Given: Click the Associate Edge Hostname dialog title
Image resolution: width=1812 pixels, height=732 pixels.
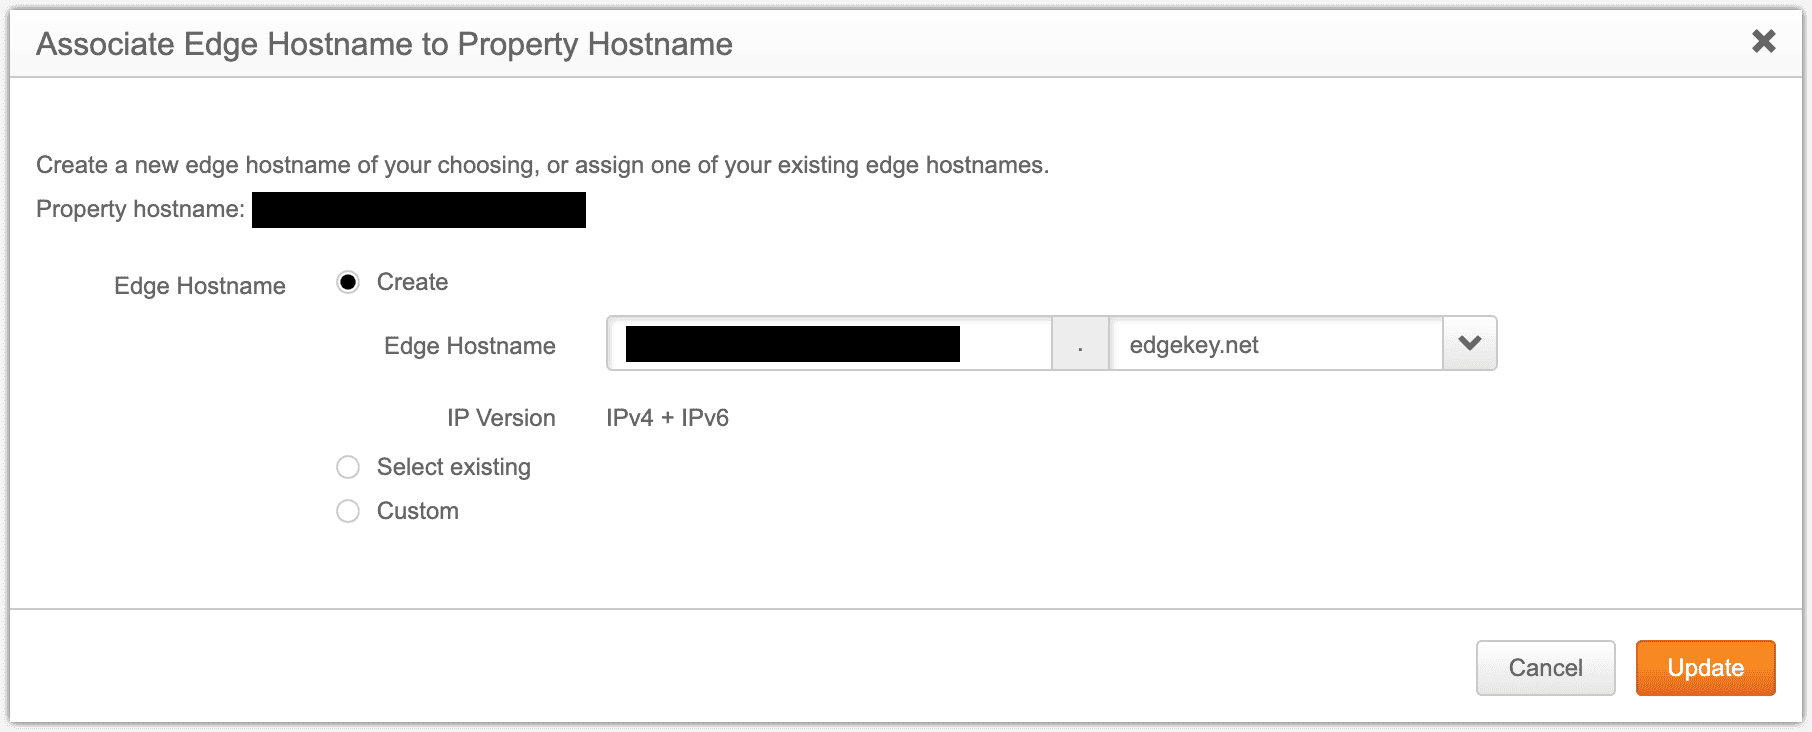Looking at the screenshot, I should pos(384,43).
